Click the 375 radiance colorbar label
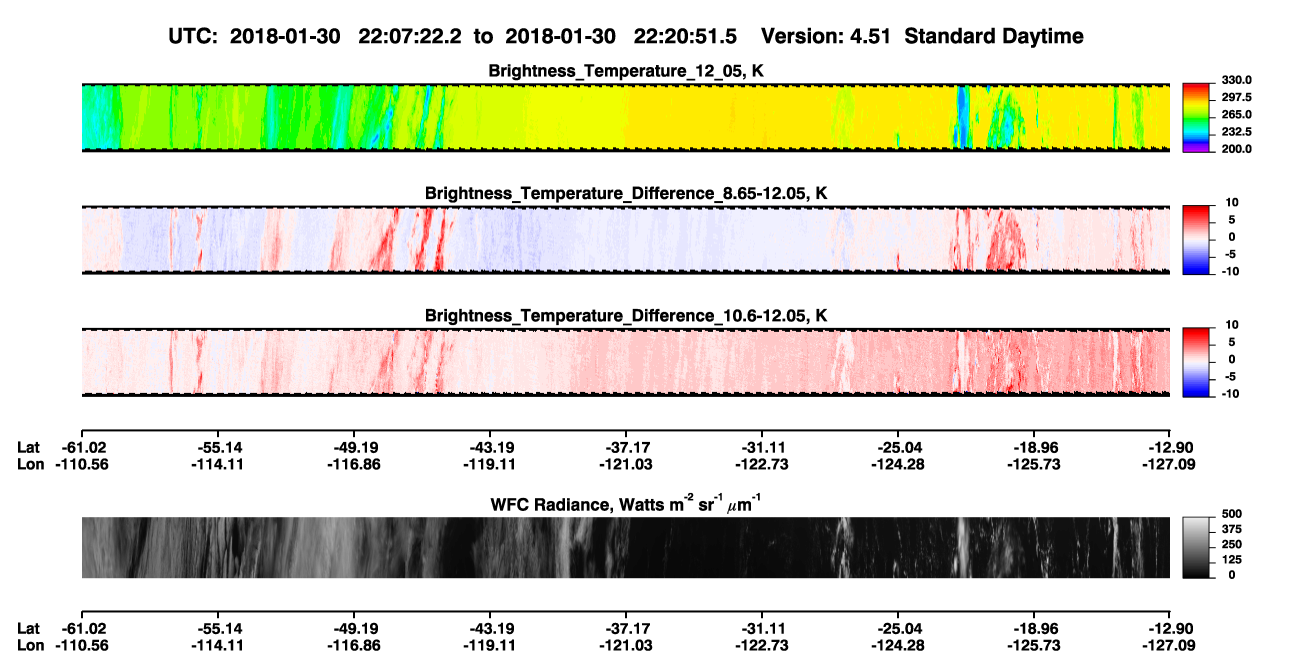1300x667 pixels. 1230,529
